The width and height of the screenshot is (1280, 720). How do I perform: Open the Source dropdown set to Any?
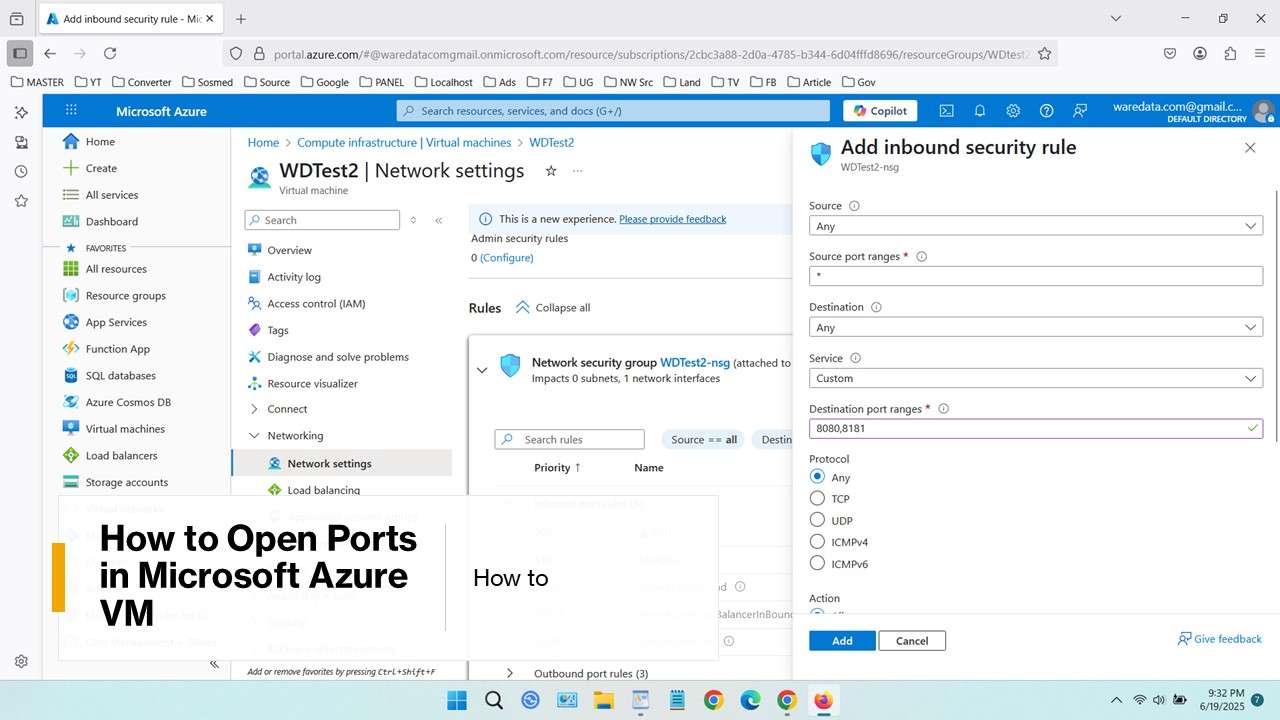1036,225
